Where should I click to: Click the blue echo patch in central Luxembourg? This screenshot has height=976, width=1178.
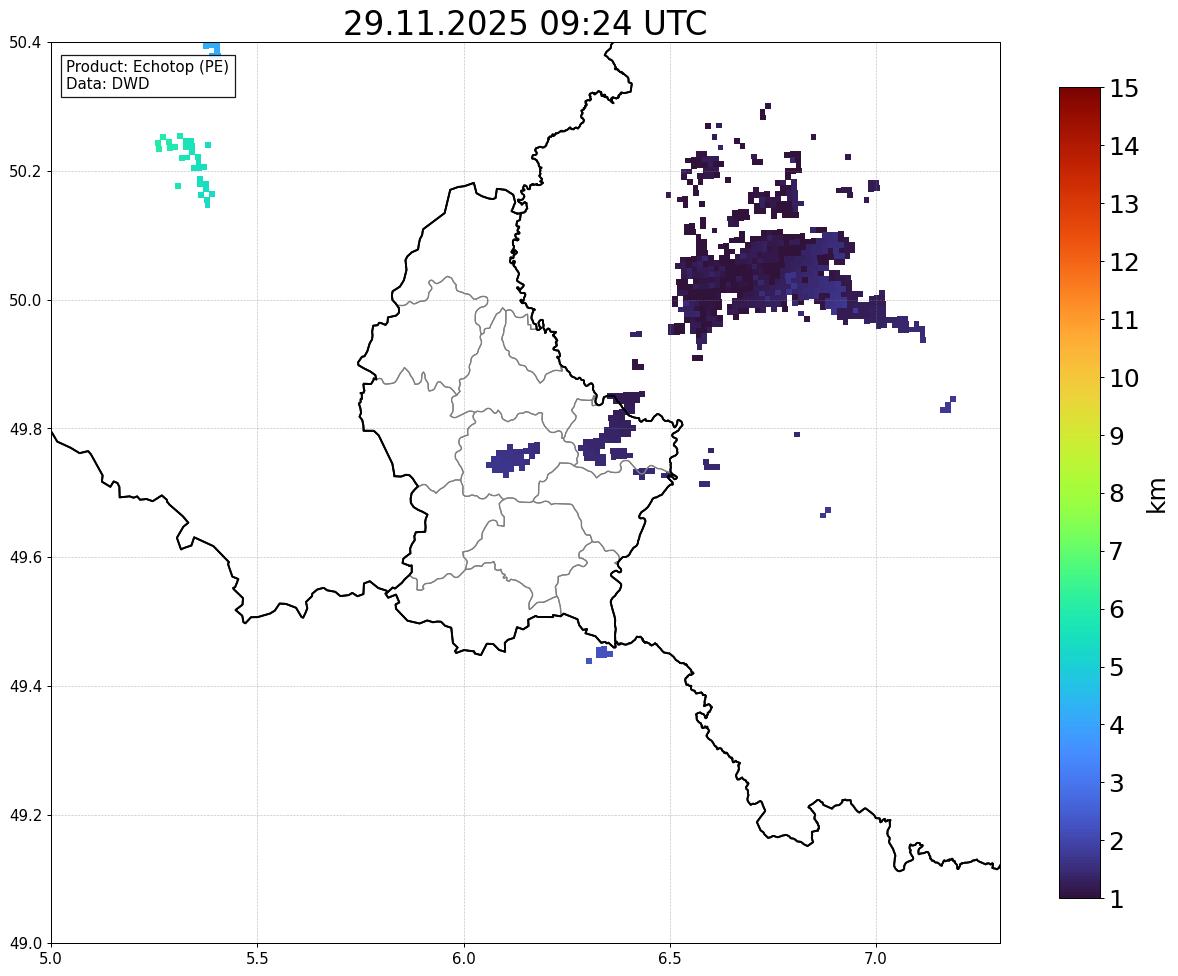(x=513, y=459)
